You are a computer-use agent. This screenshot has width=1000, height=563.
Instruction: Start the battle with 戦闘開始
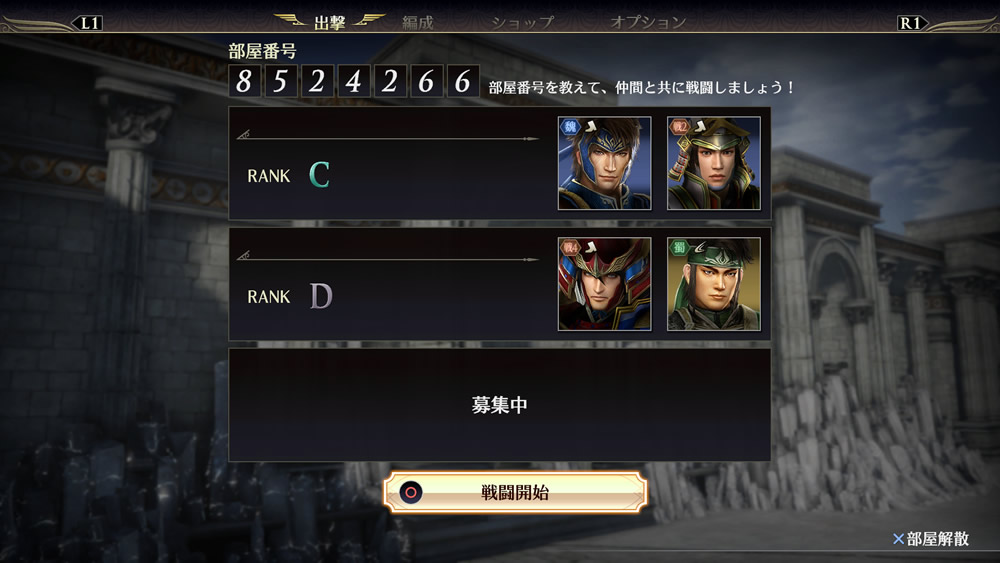coord(515,492)
